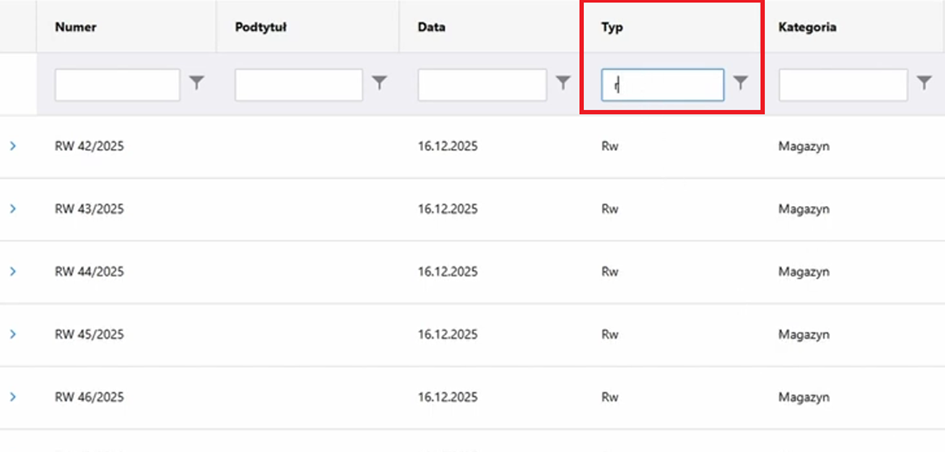This screenshot has height=452, width=945.
Task: Click the Typ filter input box
Action: (x=662, y=85)
